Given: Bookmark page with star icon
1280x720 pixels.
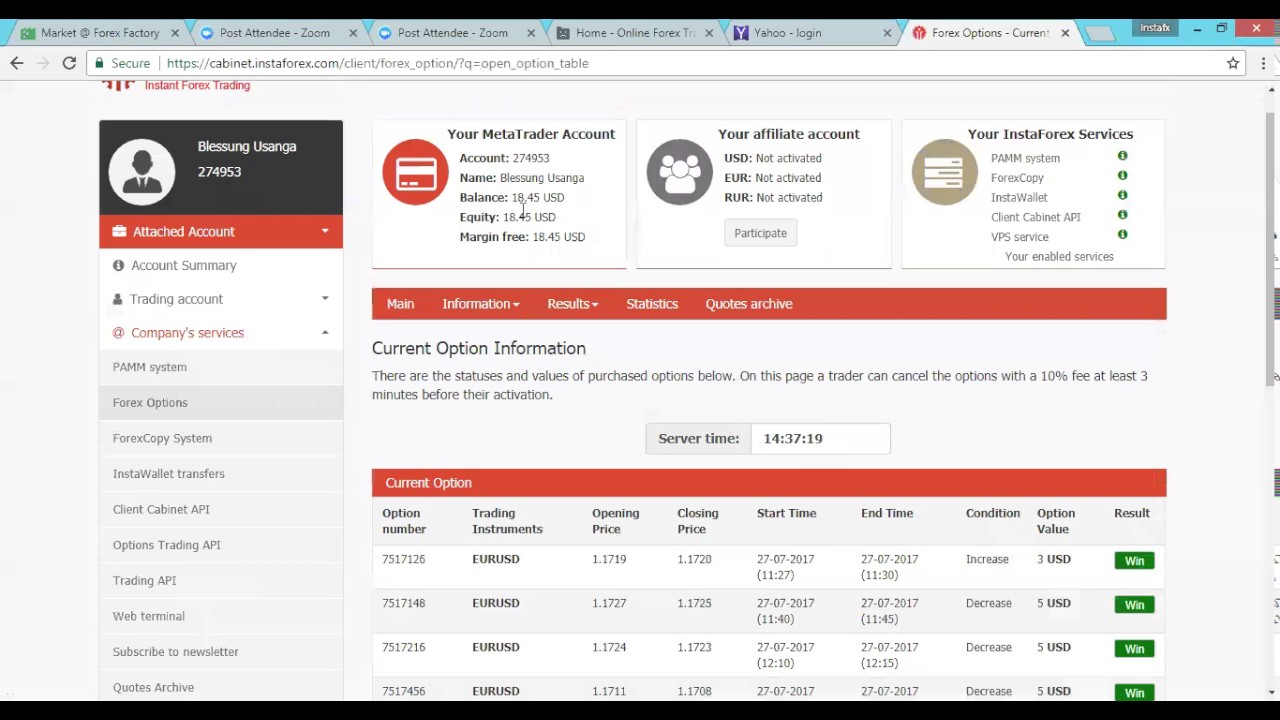Looking at the screenshot, I should pyautogui.click(x=1233, y=63).
